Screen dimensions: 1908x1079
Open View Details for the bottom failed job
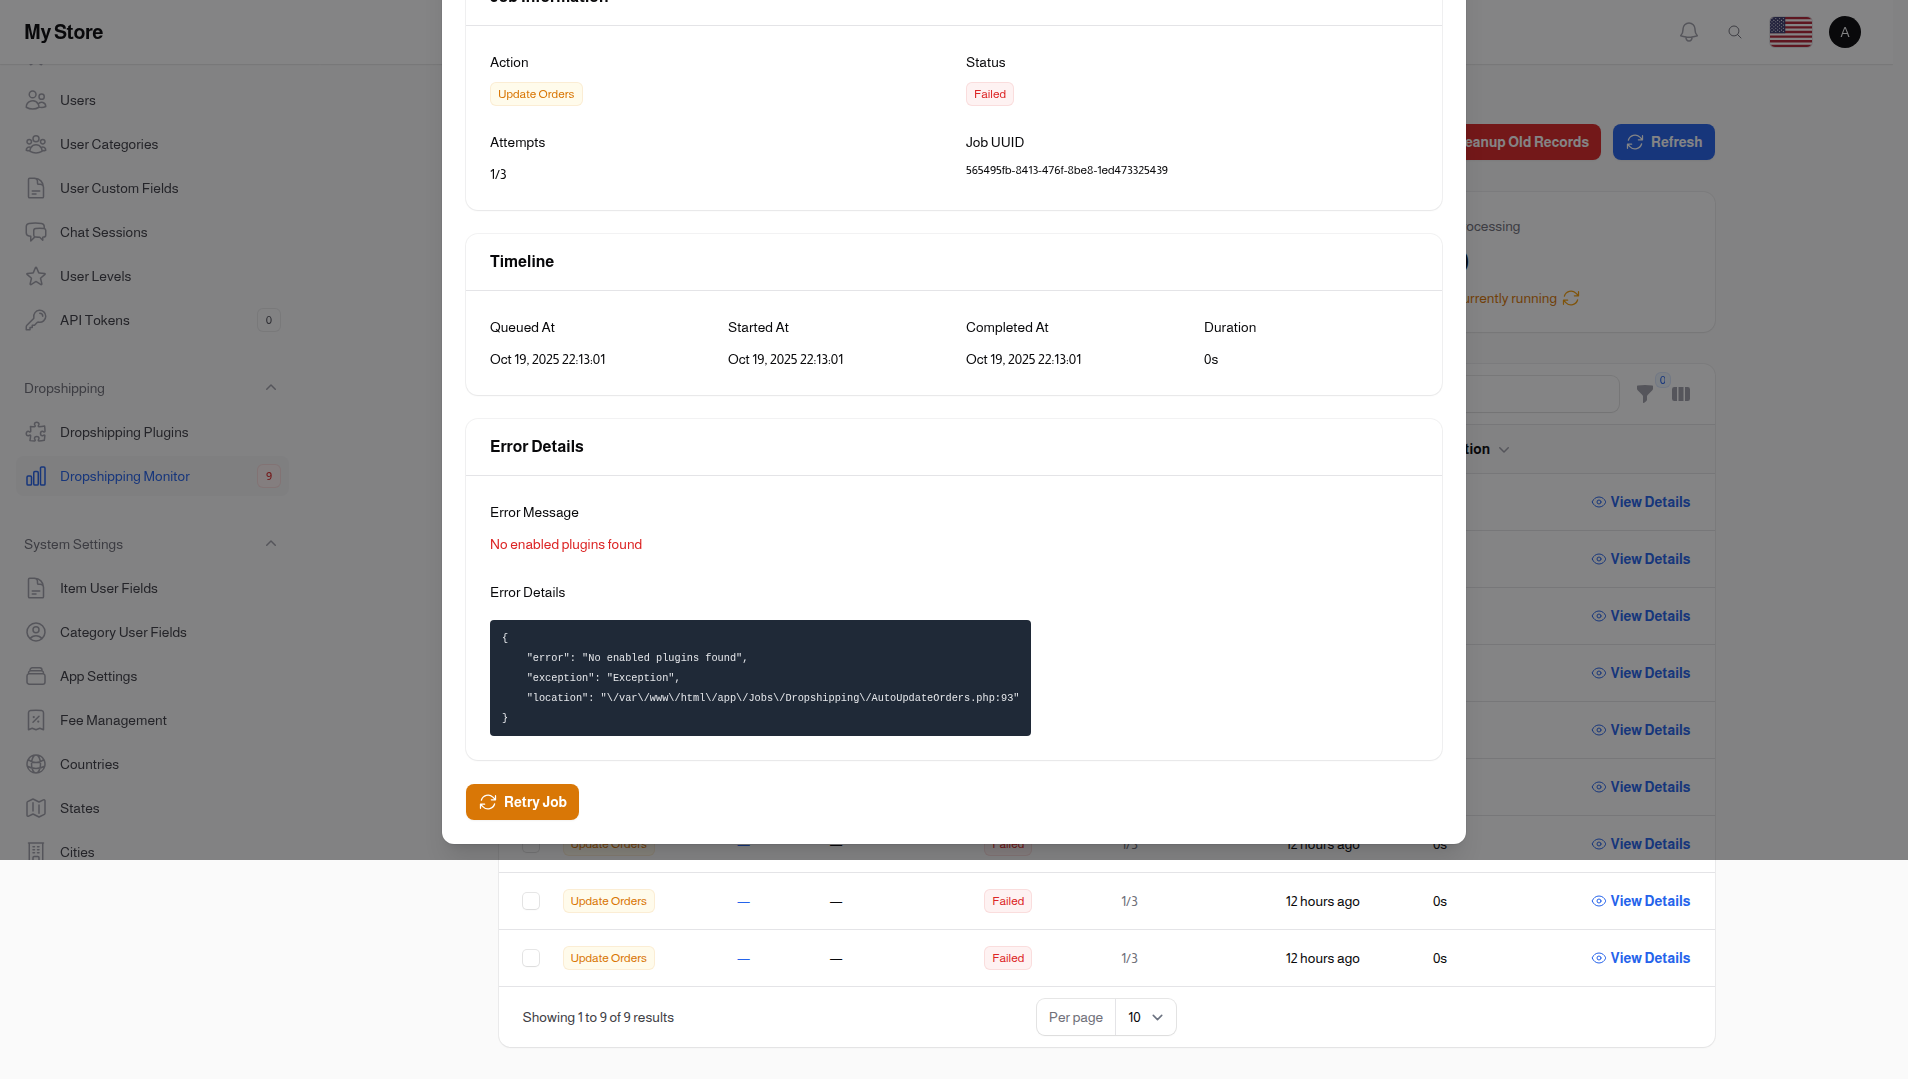coord(1639,957)
